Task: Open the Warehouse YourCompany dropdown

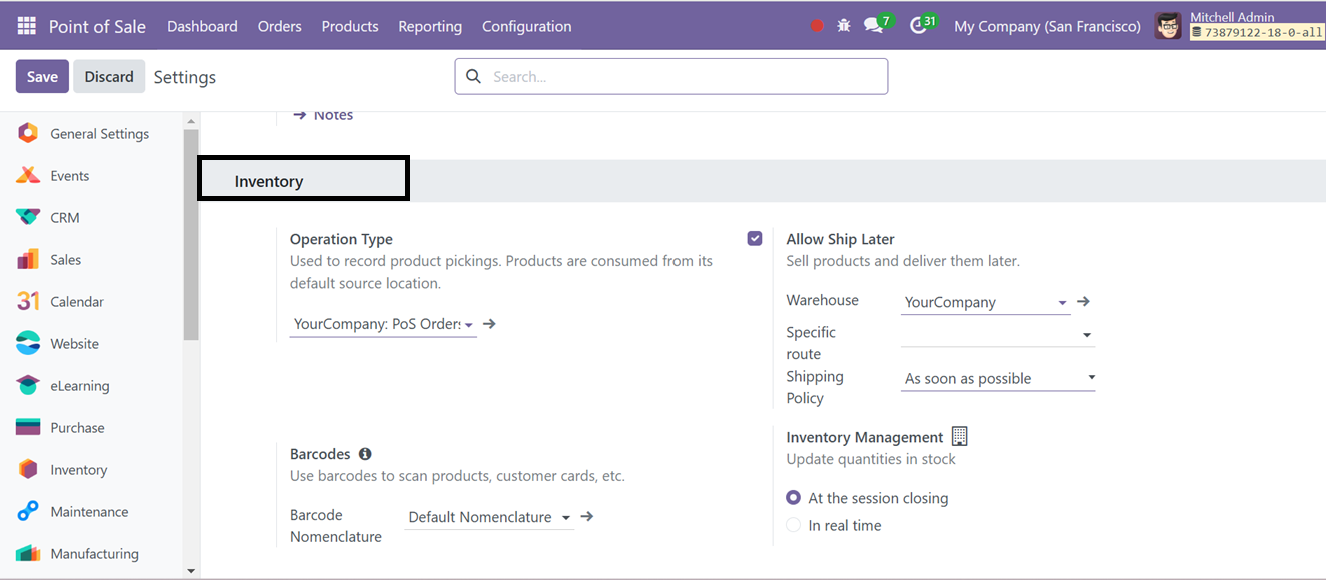Action: click(986, 302)
